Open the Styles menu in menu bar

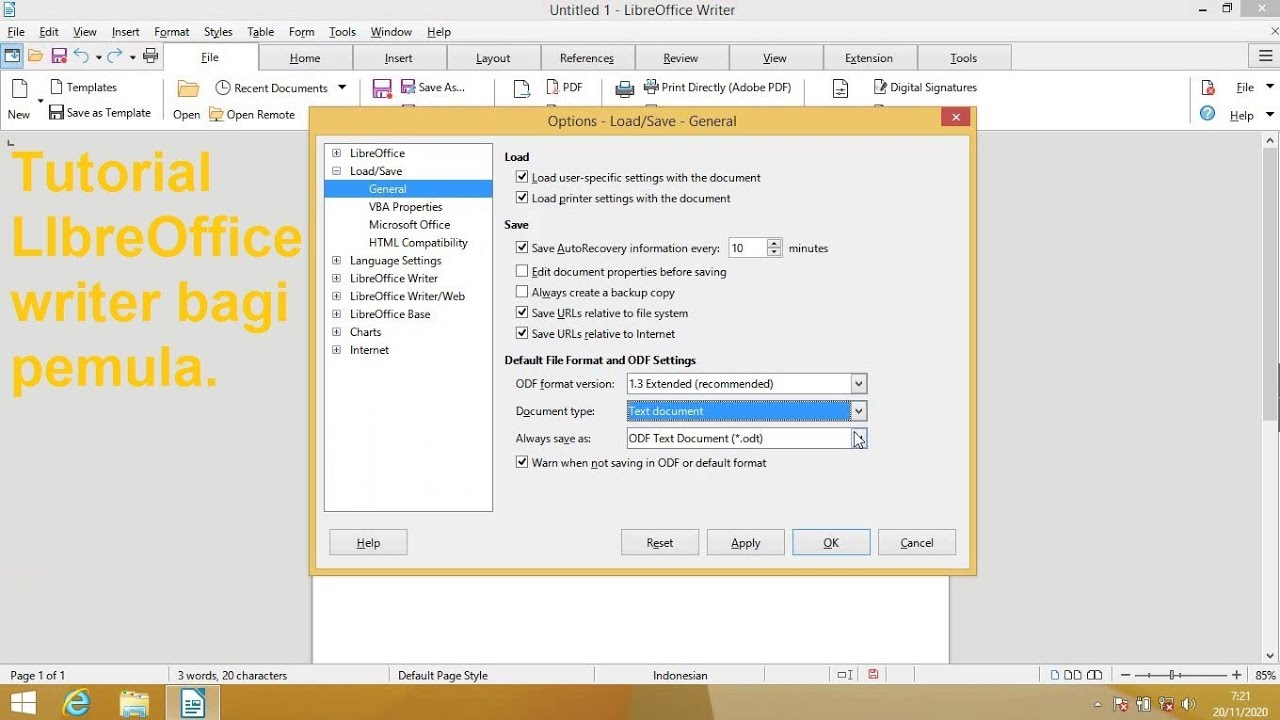218,32
